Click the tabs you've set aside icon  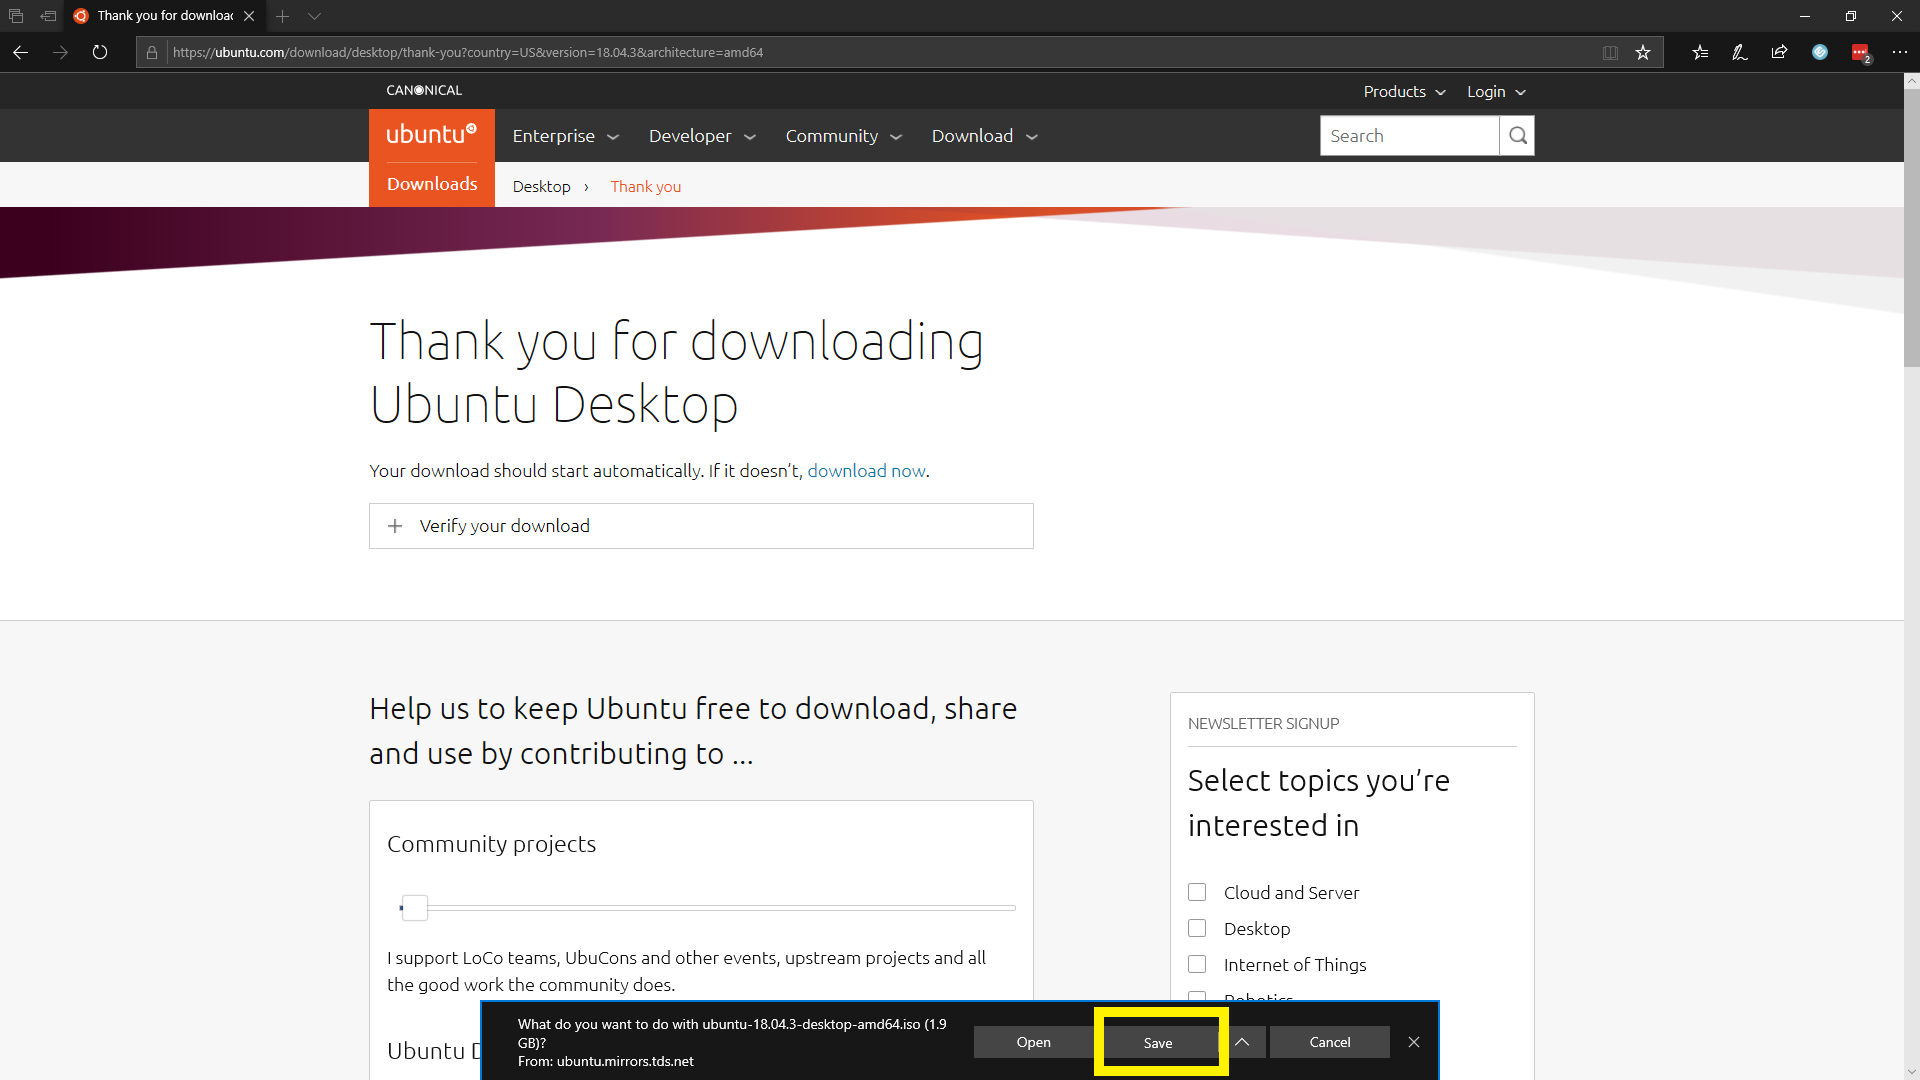point(16,16)
